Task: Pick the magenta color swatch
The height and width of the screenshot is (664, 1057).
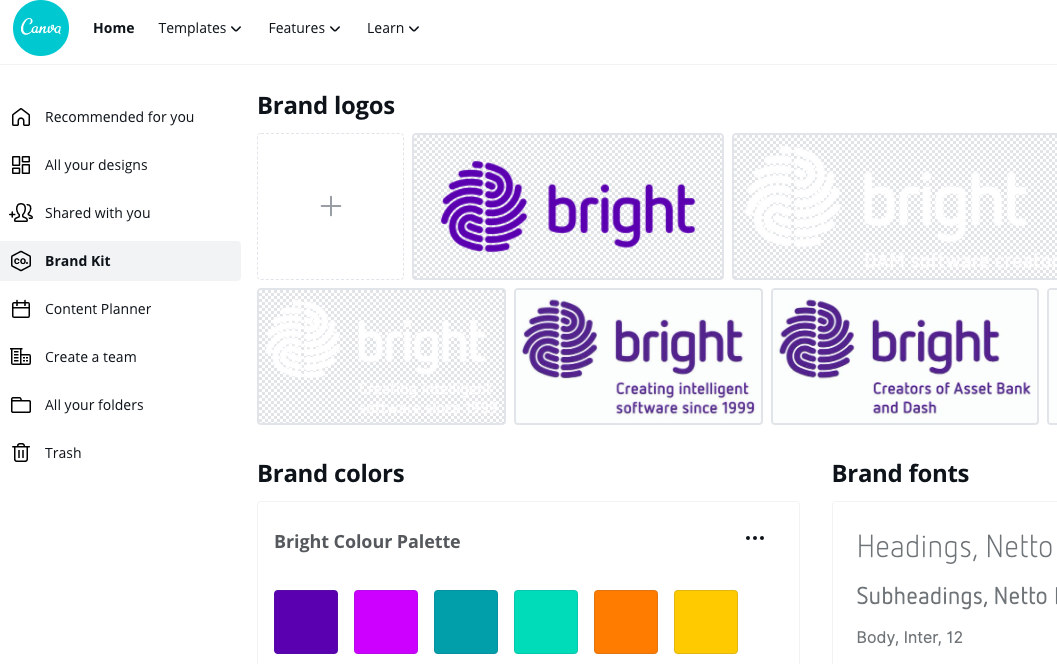Action: pos(386,622)
